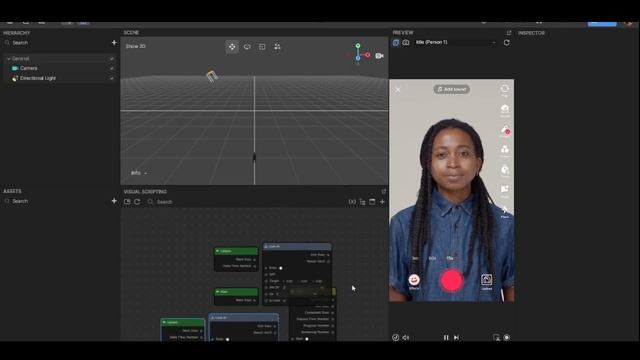The image size is (640, 360).
Task: Open Effects with the smiley icon
Action: tap(414, 281)
